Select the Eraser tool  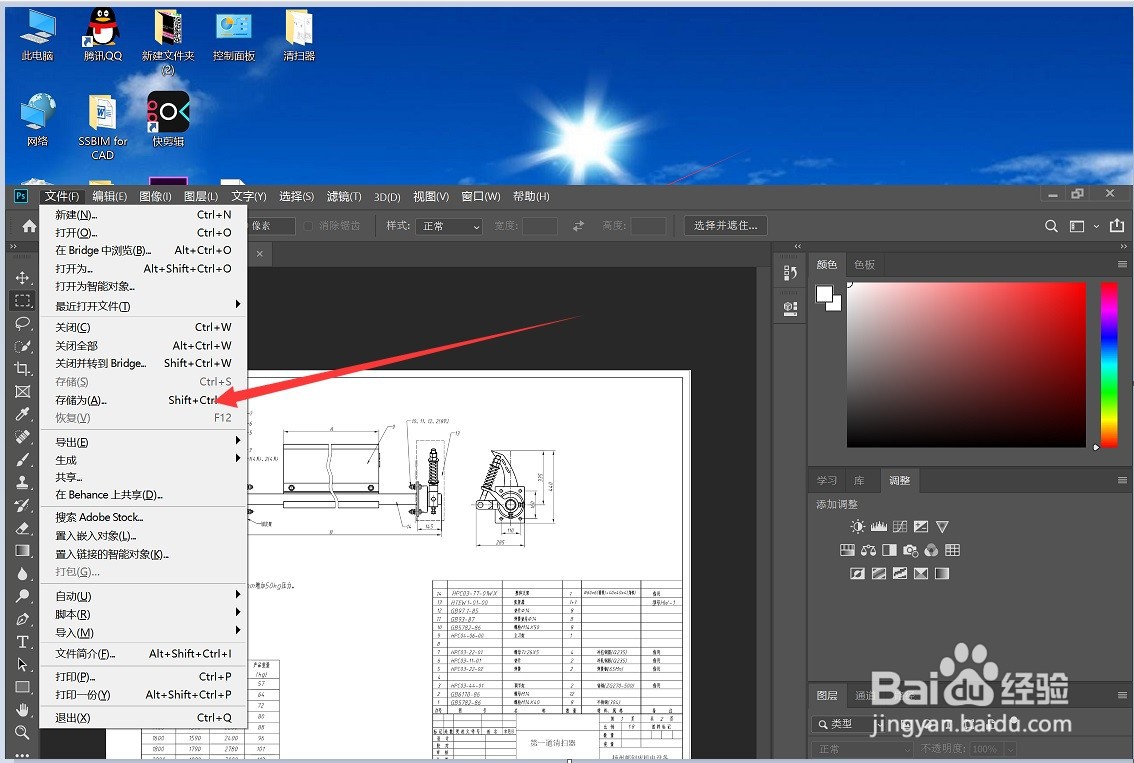tap(22, 528)
